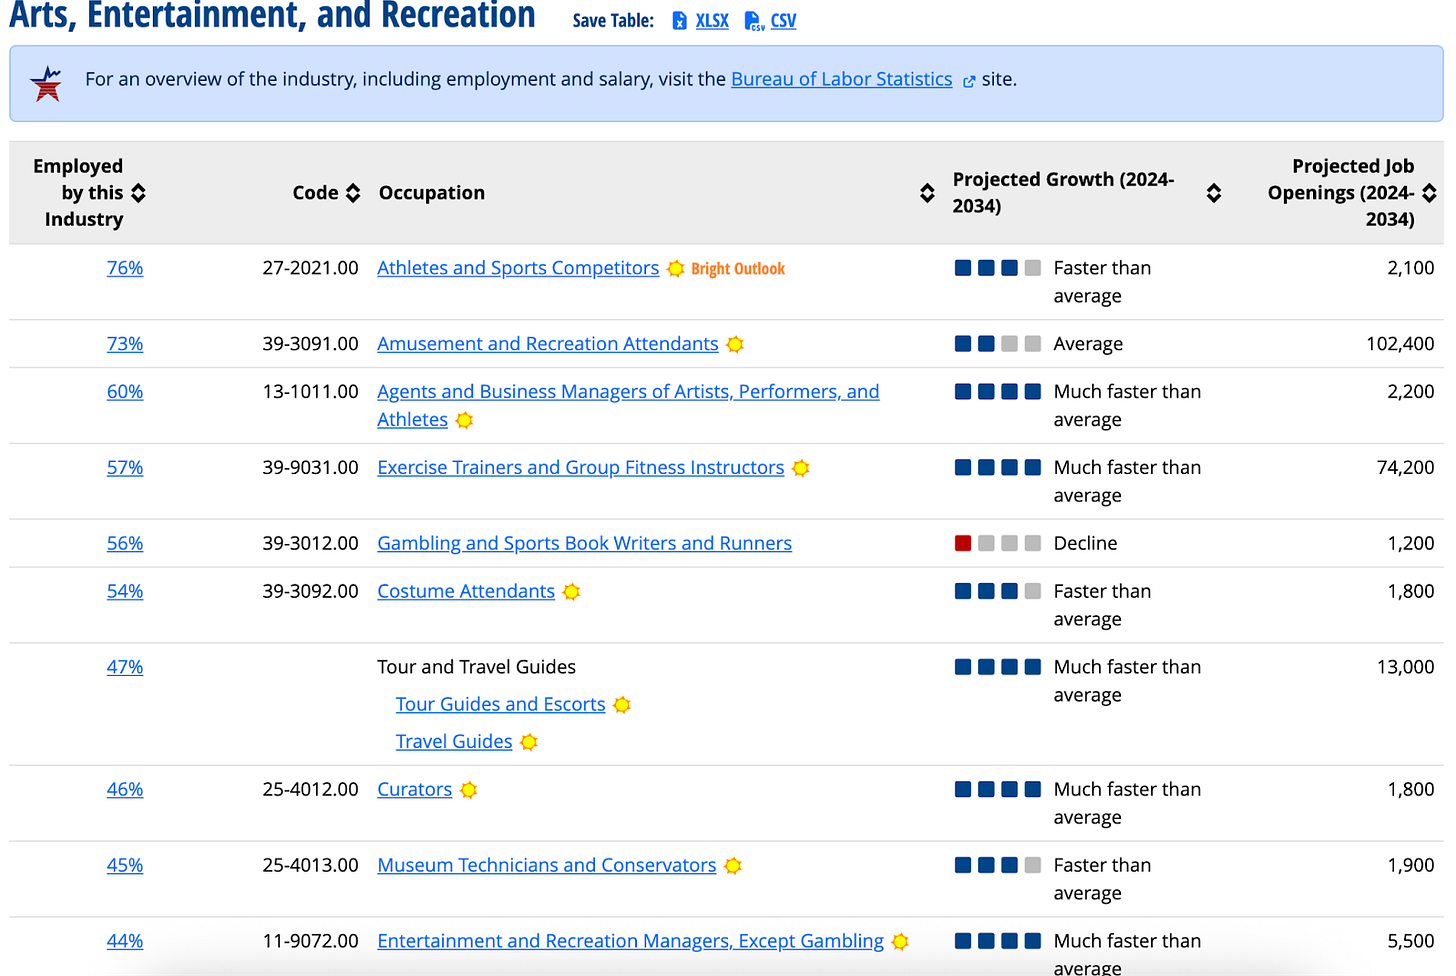The height and width of the screenshot is (976, 1456).
Task: Open Bureau of Labor Statistics link
Action: (x=841, y=79)
